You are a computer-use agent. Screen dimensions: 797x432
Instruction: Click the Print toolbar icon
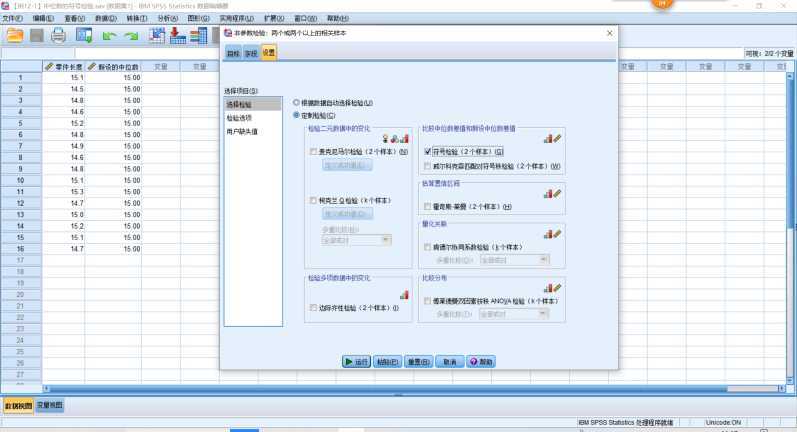(58, 36)
